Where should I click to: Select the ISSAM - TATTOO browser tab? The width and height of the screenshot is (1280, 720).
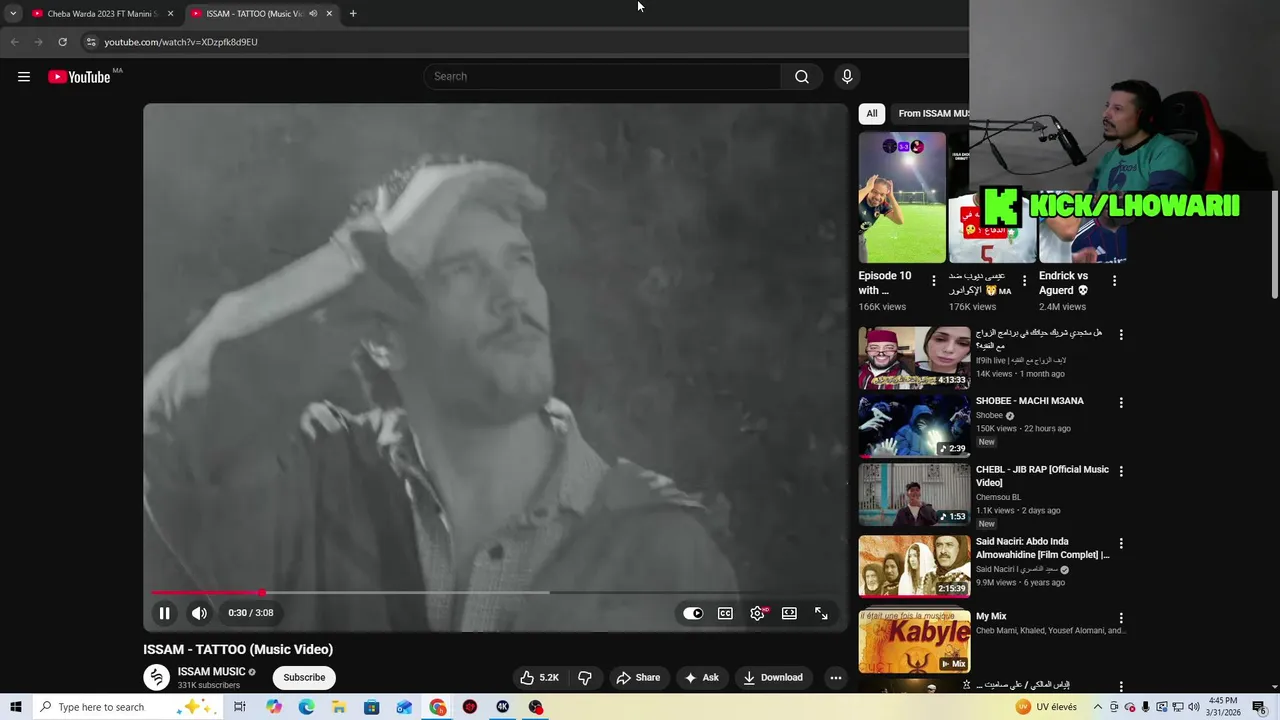tap(254, 14)
